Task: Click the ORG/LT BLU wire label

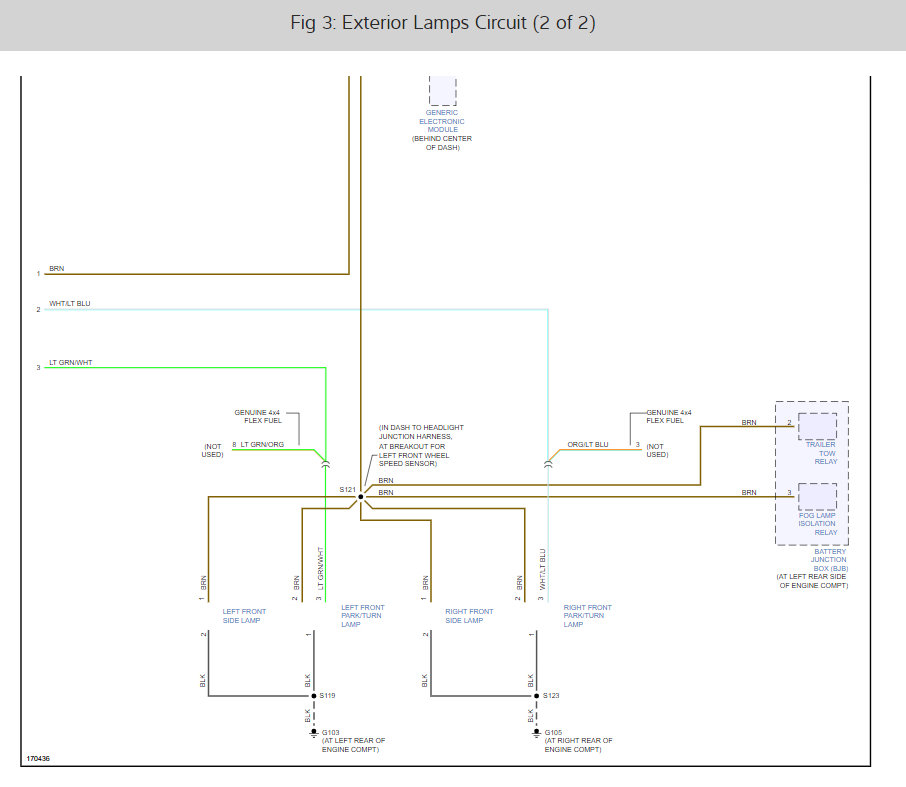Action: [x=588, y=445]
